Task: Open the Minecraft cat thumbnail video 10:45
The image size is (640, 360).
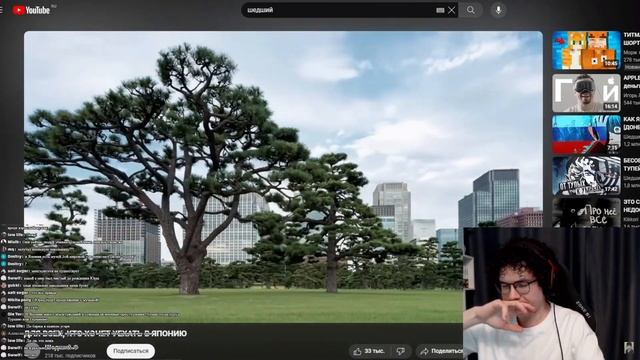Action: tap(586, 51)
